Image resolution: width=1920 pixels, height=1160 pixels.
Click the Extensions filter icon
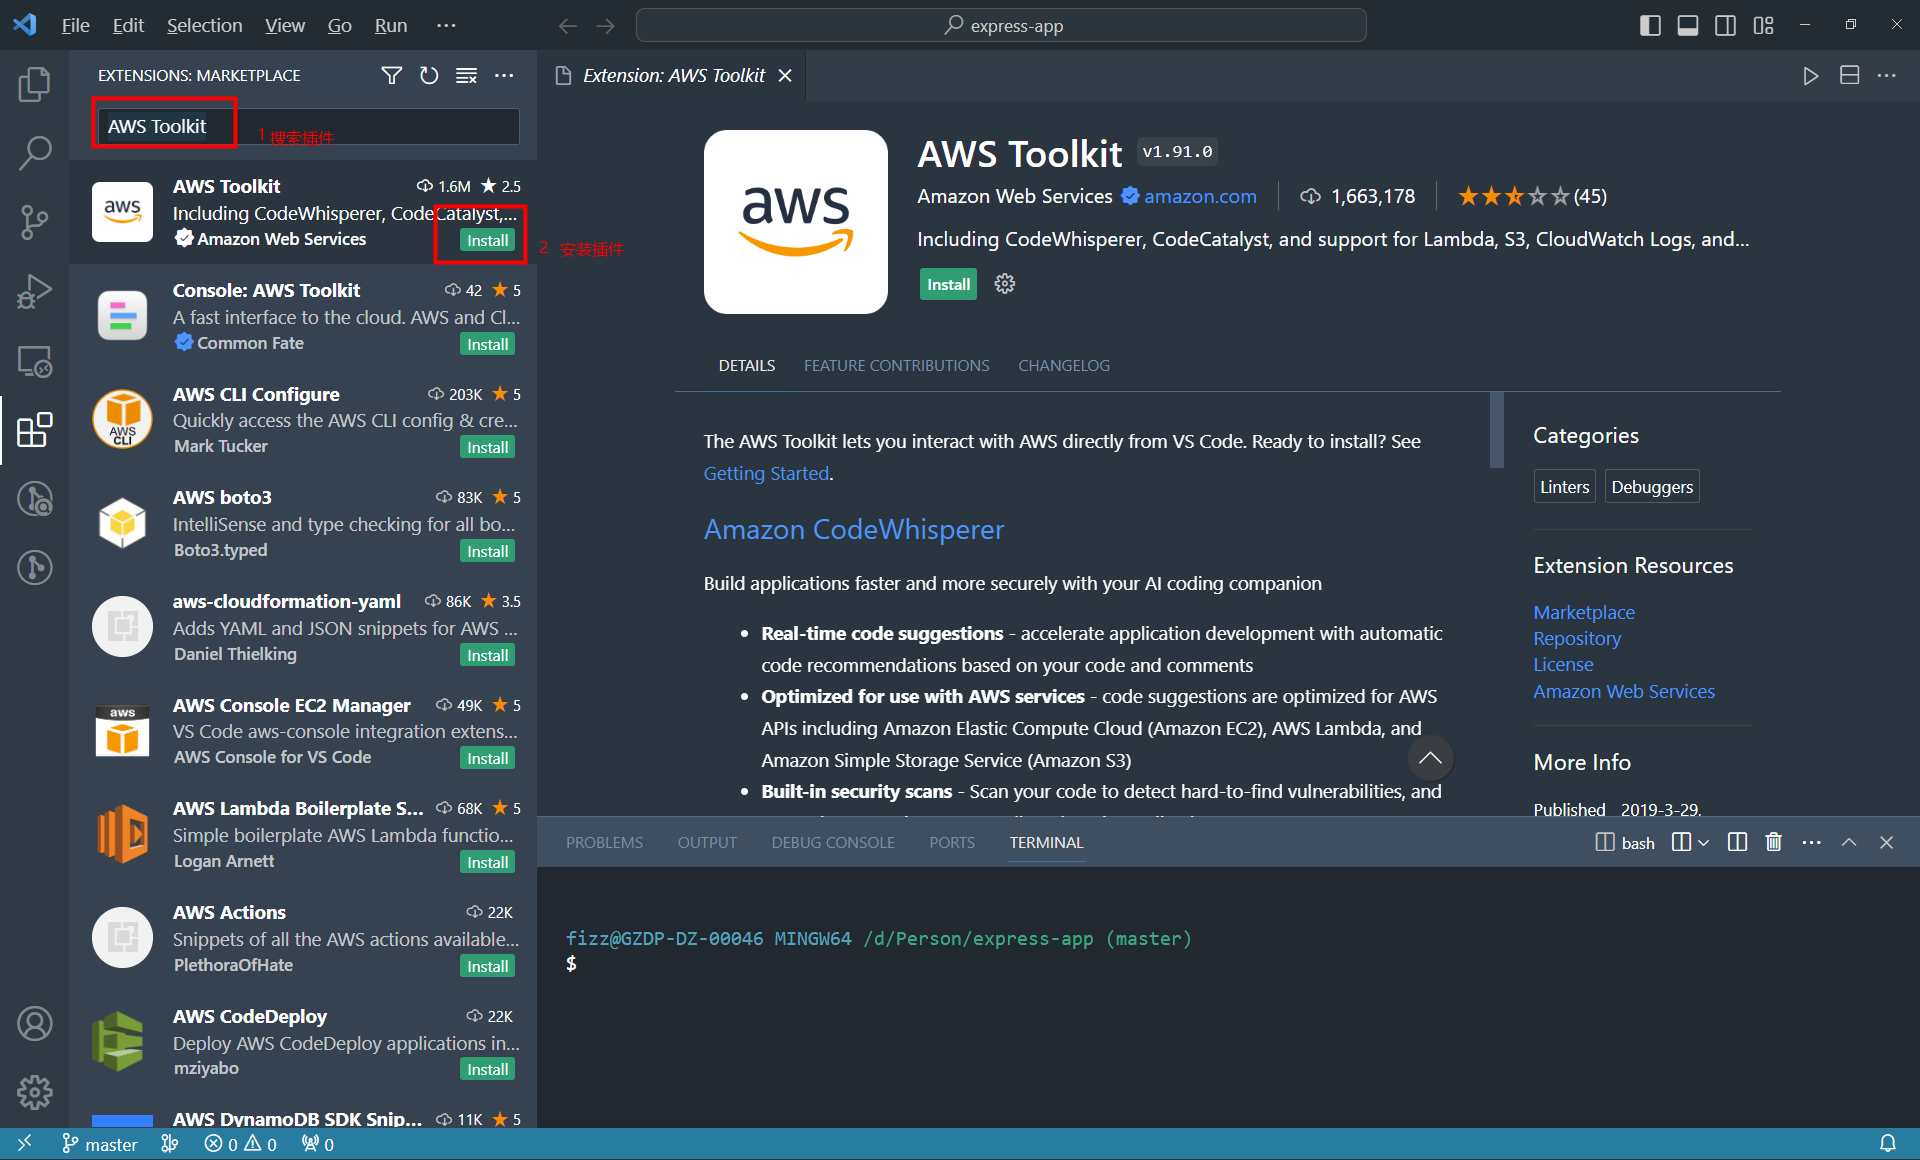(389, 75)
